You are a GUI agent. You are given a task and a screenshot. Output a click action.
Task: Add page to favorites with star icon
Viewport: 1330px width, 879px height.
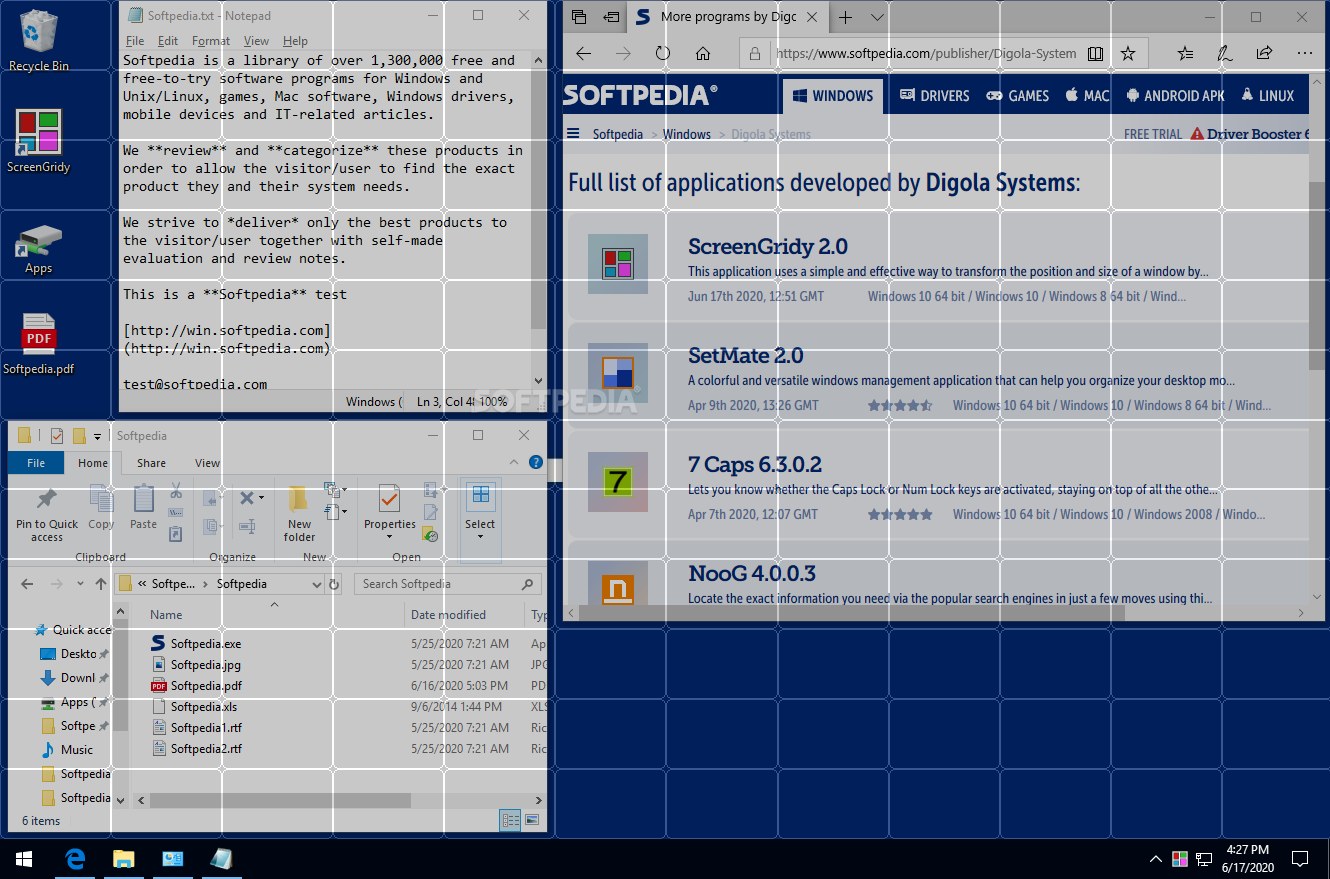(x=1128, y=54)
